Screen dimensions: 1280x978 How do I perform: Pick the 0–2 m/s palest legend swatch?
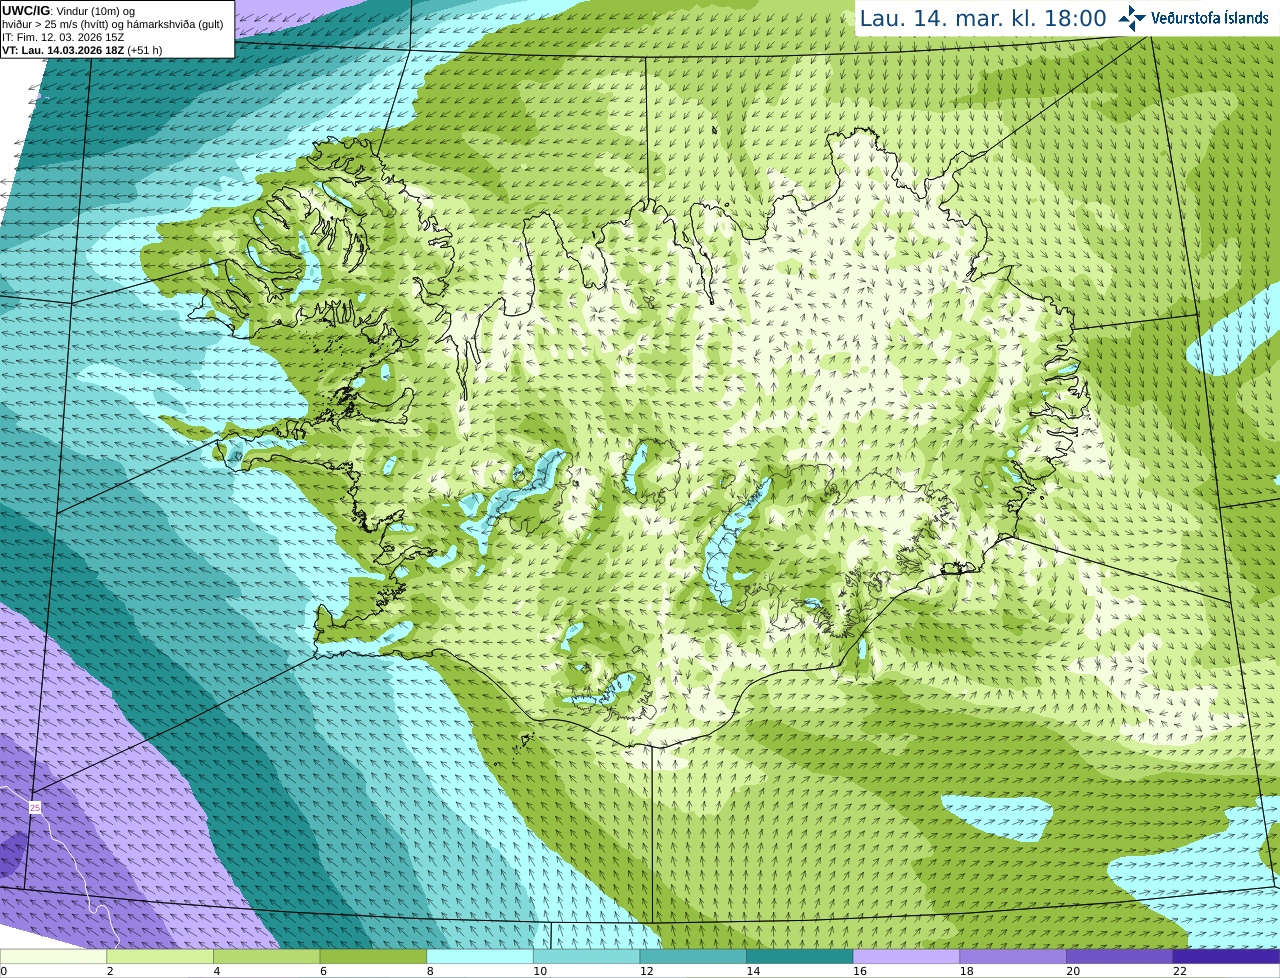[x=53, y=956]
